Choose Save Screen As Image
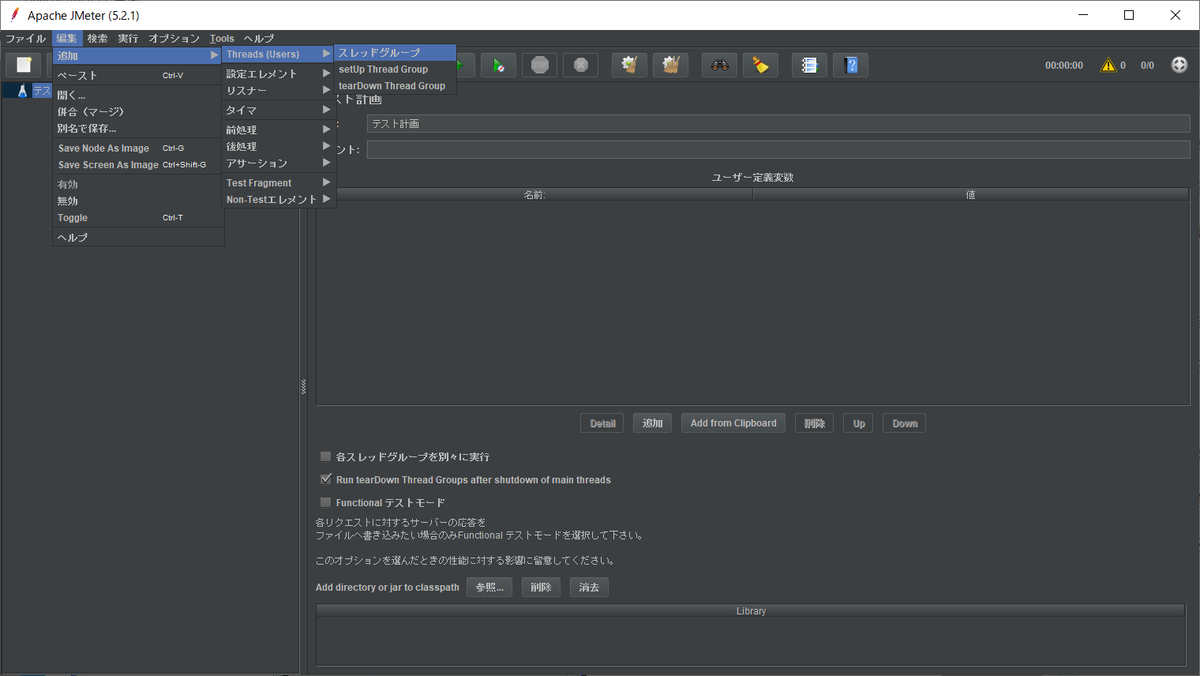Image resolution: width=1200 pixels, height=676 pixels. (138, 164)
